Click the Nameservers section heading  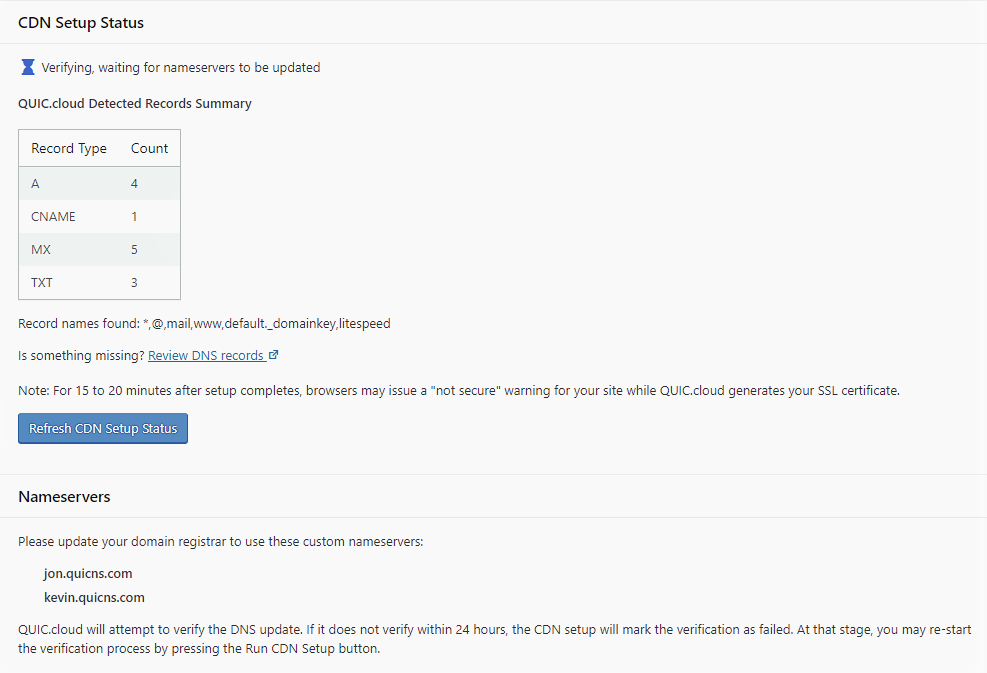coord(64,497)
